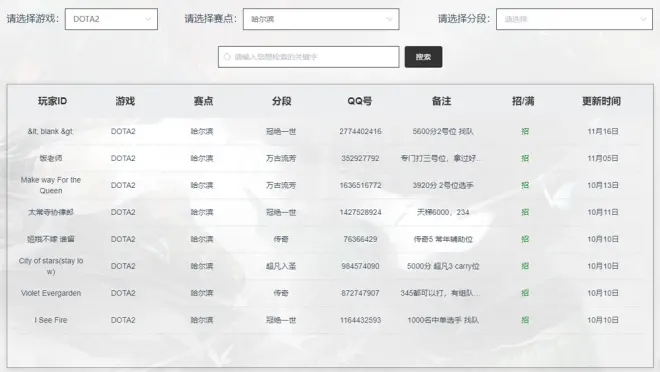Click the 分段 column header

point(282,101)
